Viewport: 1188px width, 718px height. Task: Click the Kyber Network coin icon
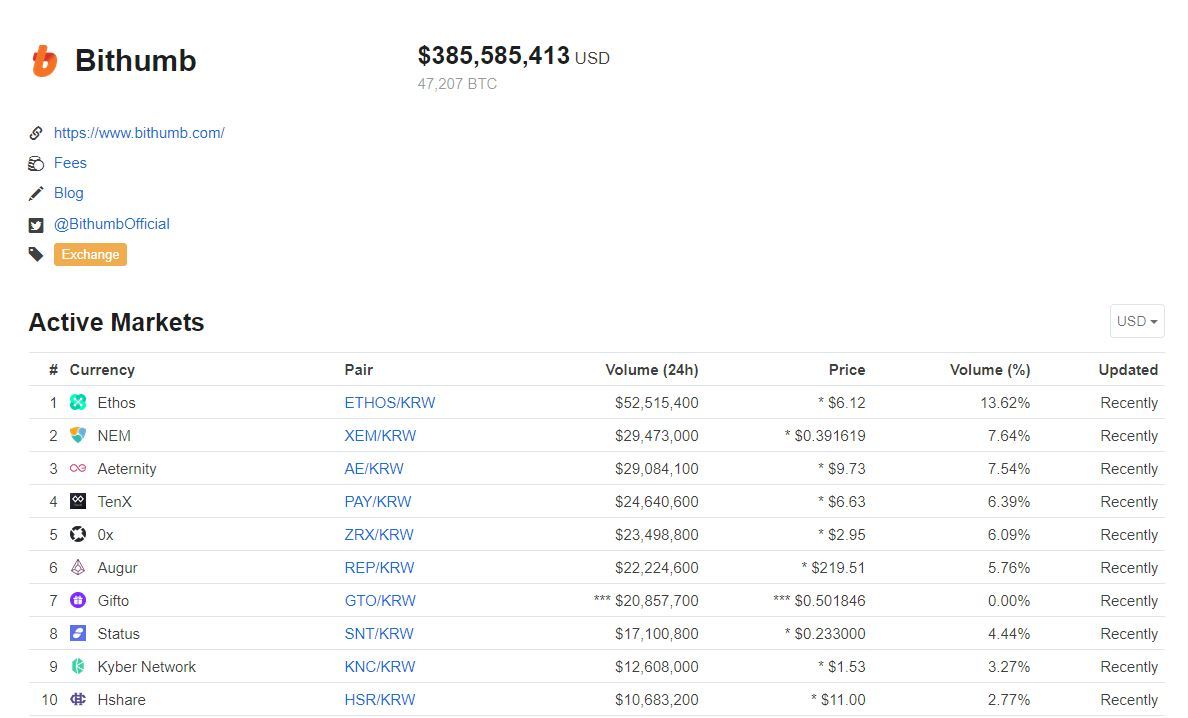tap(78, 666)
